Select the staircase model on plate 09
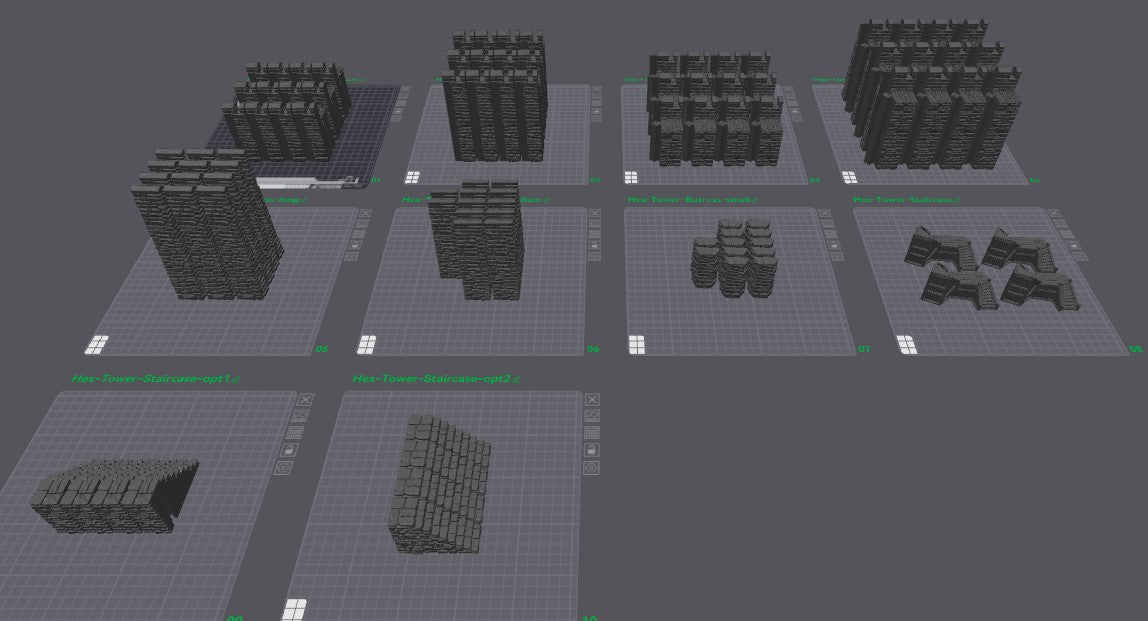 112,491
